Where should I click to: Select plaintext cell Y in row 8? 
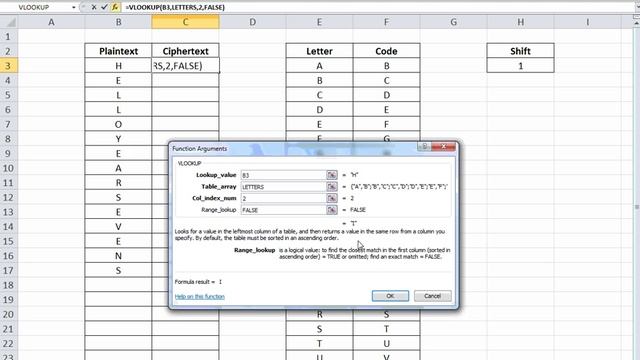tap(118, 139)
